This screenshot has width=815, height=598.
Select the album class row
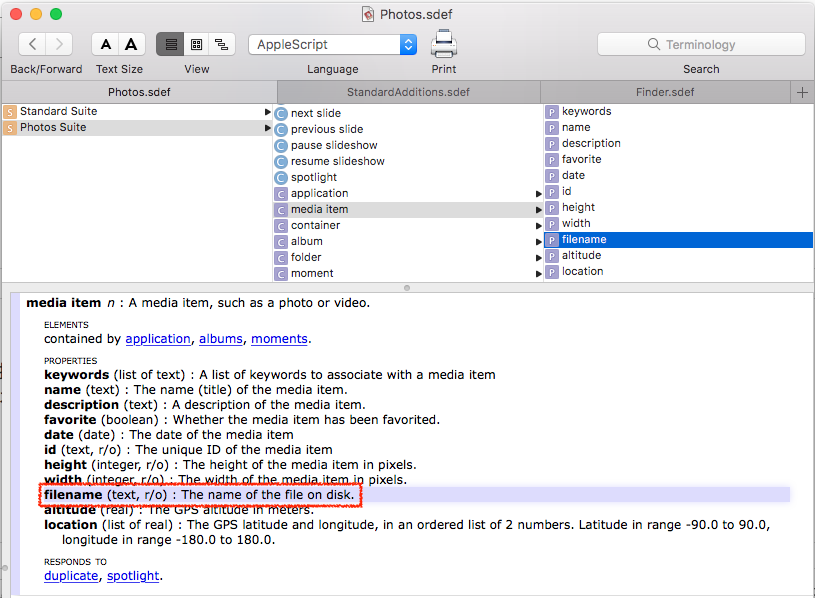click(408, 242)
